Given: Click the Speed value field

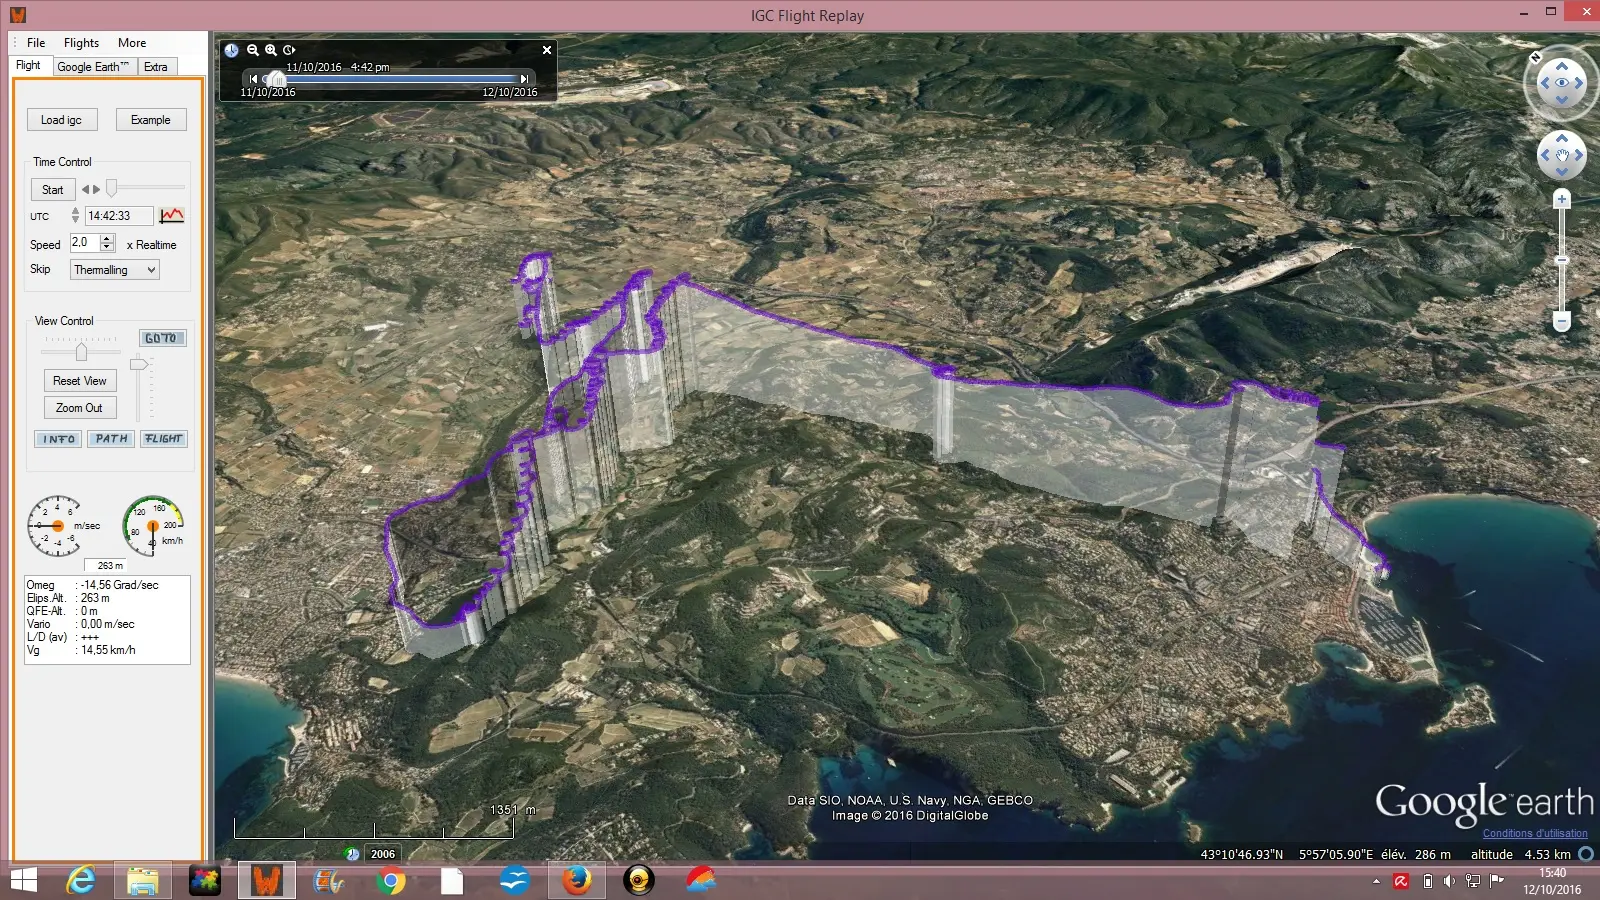Looking at the screenshot, I should pos(85,243).
